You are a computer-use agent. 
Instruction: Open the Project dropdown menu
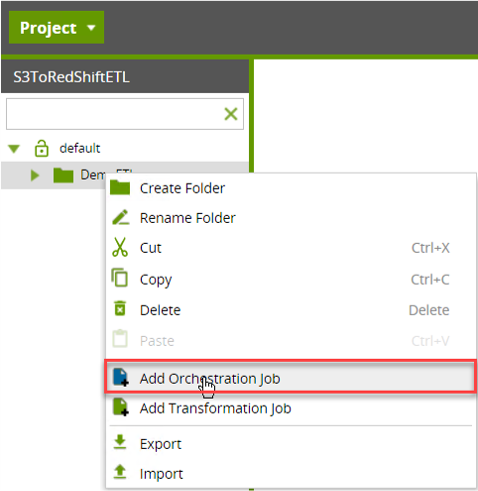56,27
